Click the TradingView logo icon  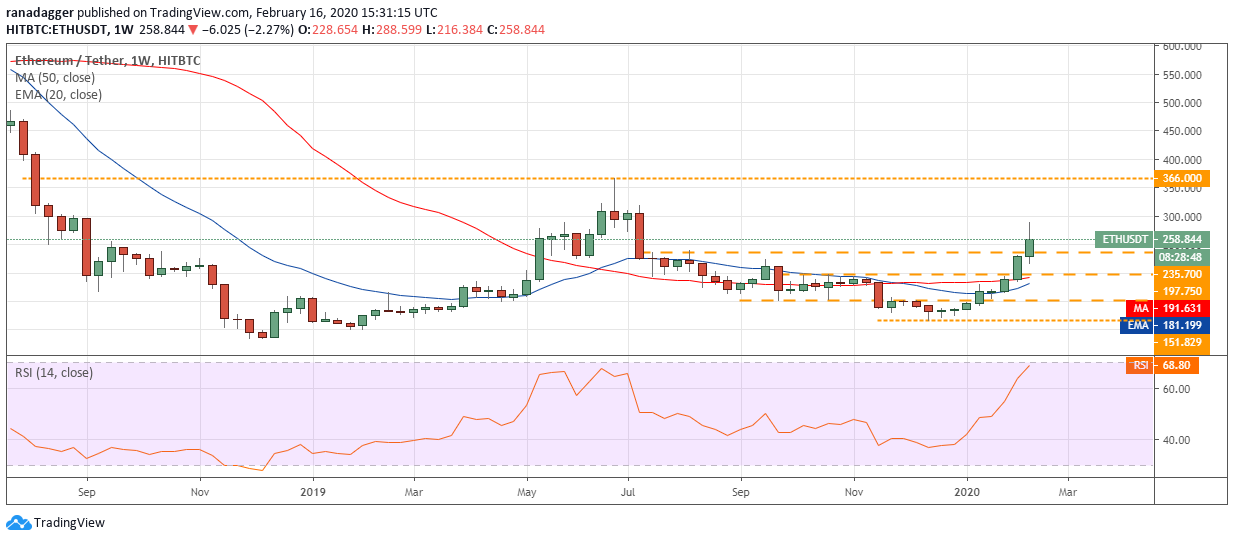point(17,522)
